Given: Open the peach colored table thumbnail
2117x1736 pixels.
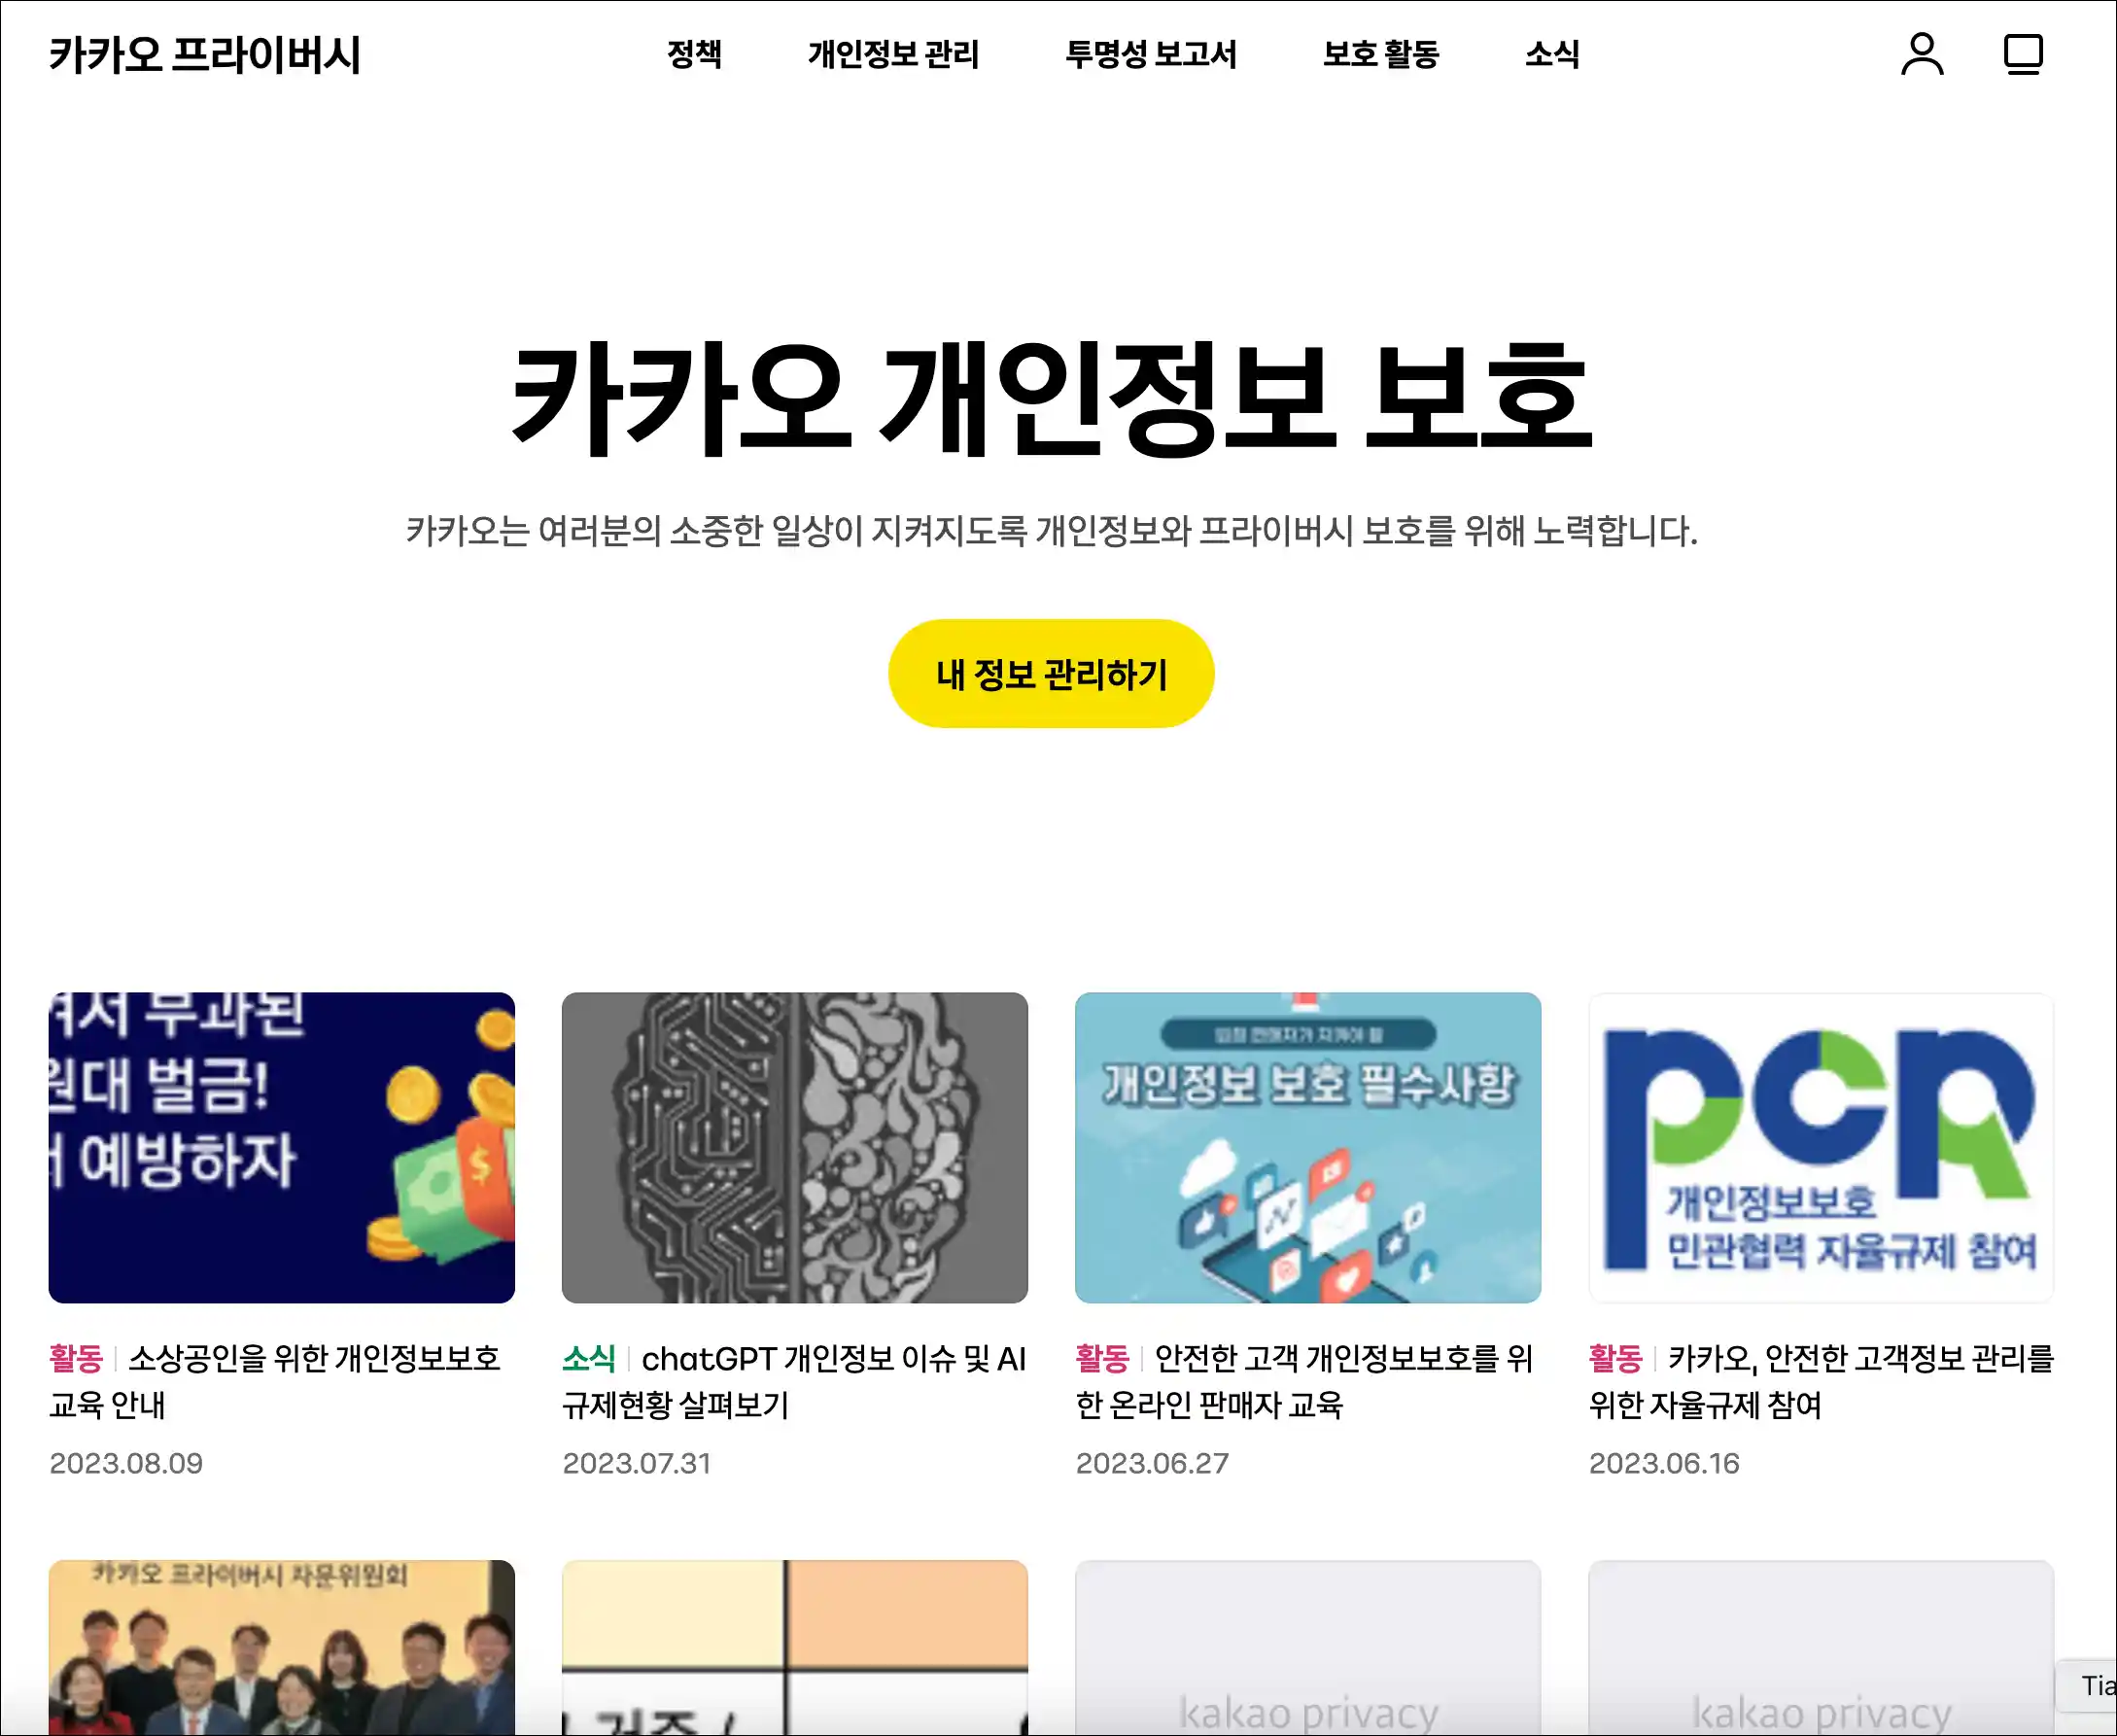Looking at the screenshot, I should (795, 1647).
